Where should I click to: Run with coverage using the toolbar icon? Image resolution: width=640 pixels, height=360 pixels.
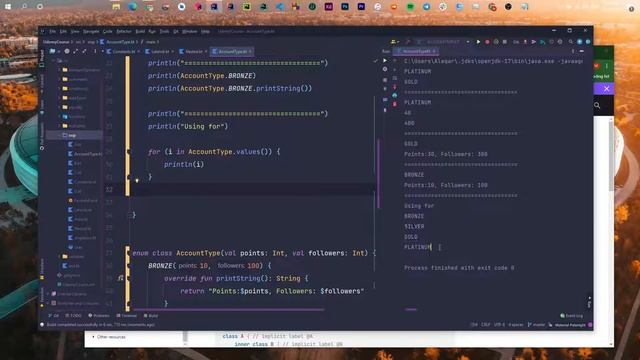coord(496,42)
